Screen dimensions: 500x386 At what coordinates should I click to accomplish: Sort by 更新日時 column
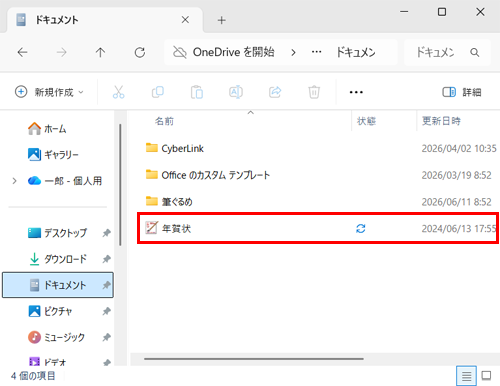441,121
